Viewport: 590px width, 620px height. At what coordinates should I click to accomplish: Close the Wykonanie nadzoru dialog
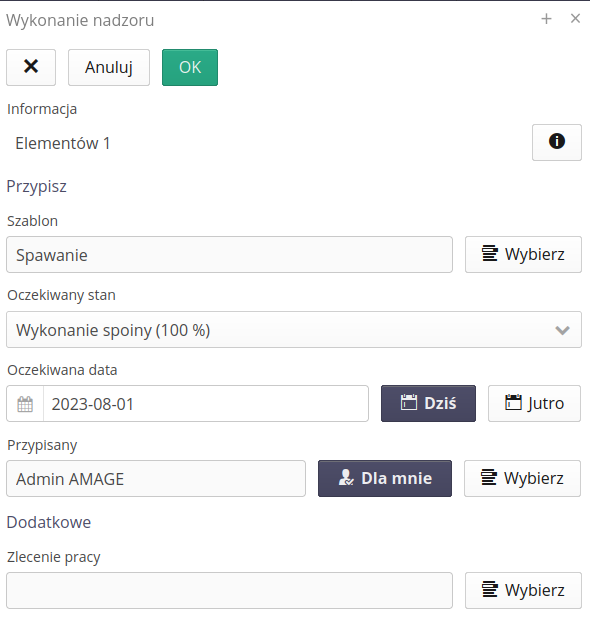tap(575, 18)
